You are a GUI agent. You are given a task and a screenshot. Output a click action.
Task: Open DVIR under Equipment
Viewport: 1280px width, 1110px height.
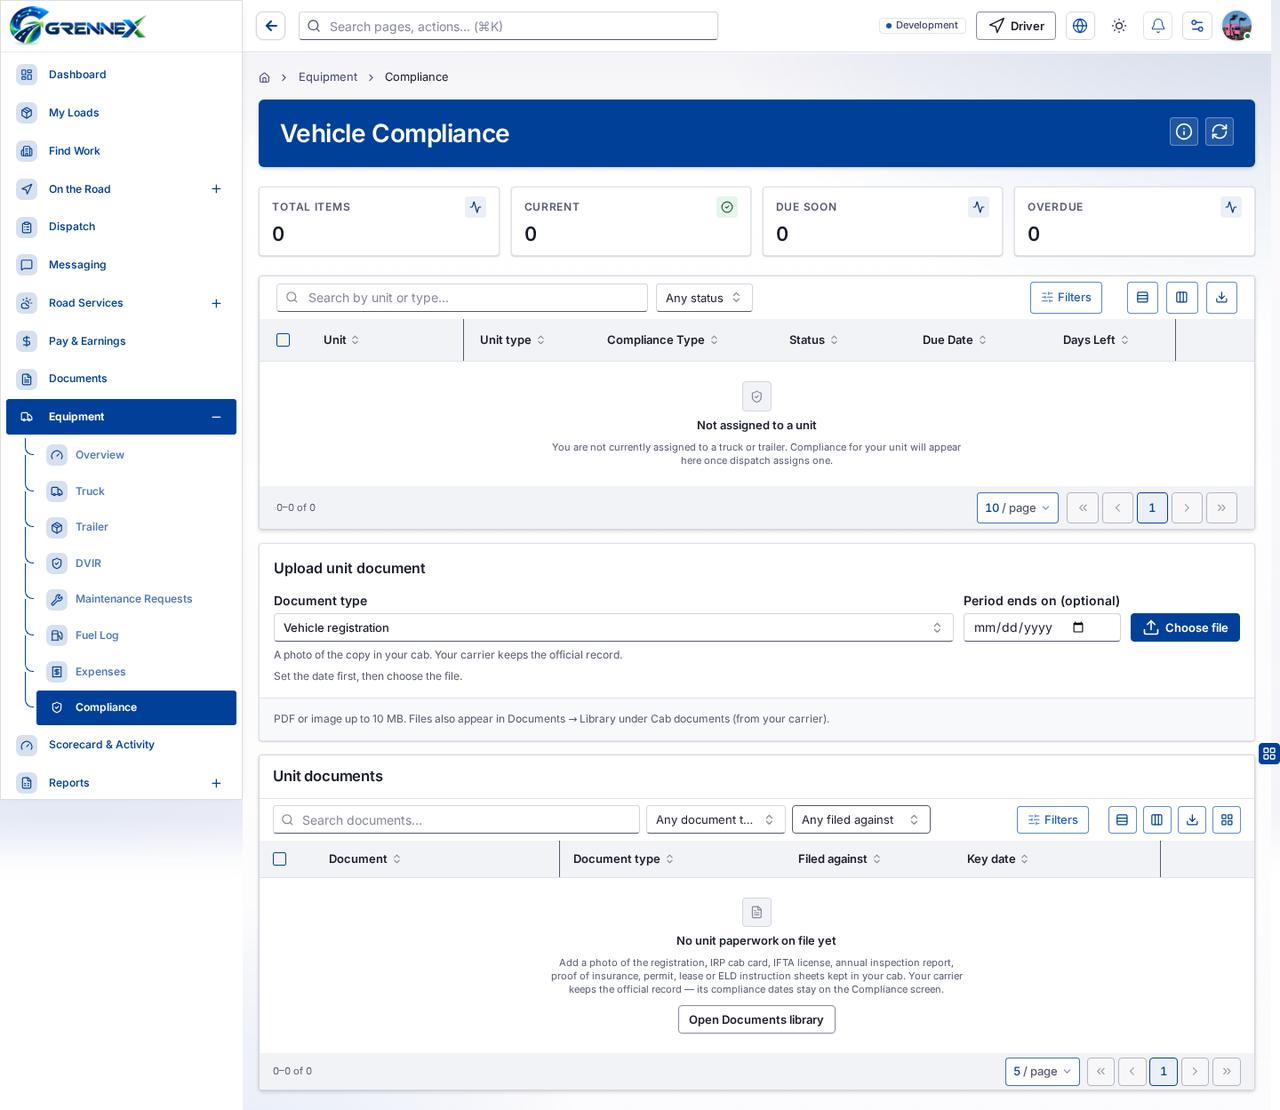136,564
